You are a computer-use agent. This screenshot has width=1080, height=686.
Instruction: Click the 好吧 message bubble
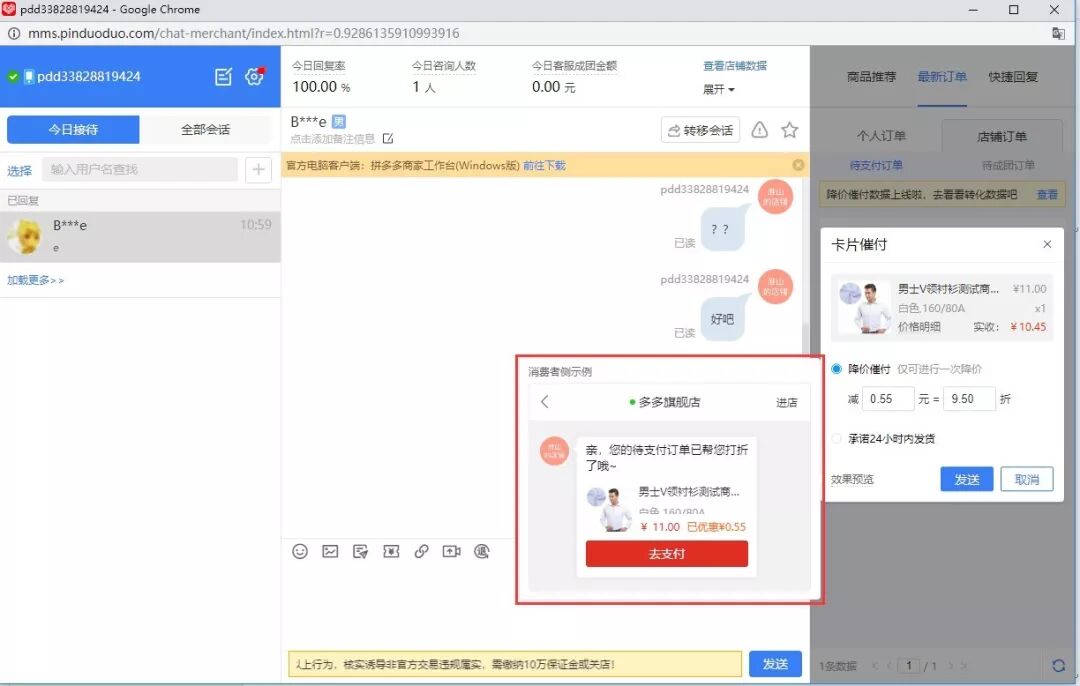723,318
